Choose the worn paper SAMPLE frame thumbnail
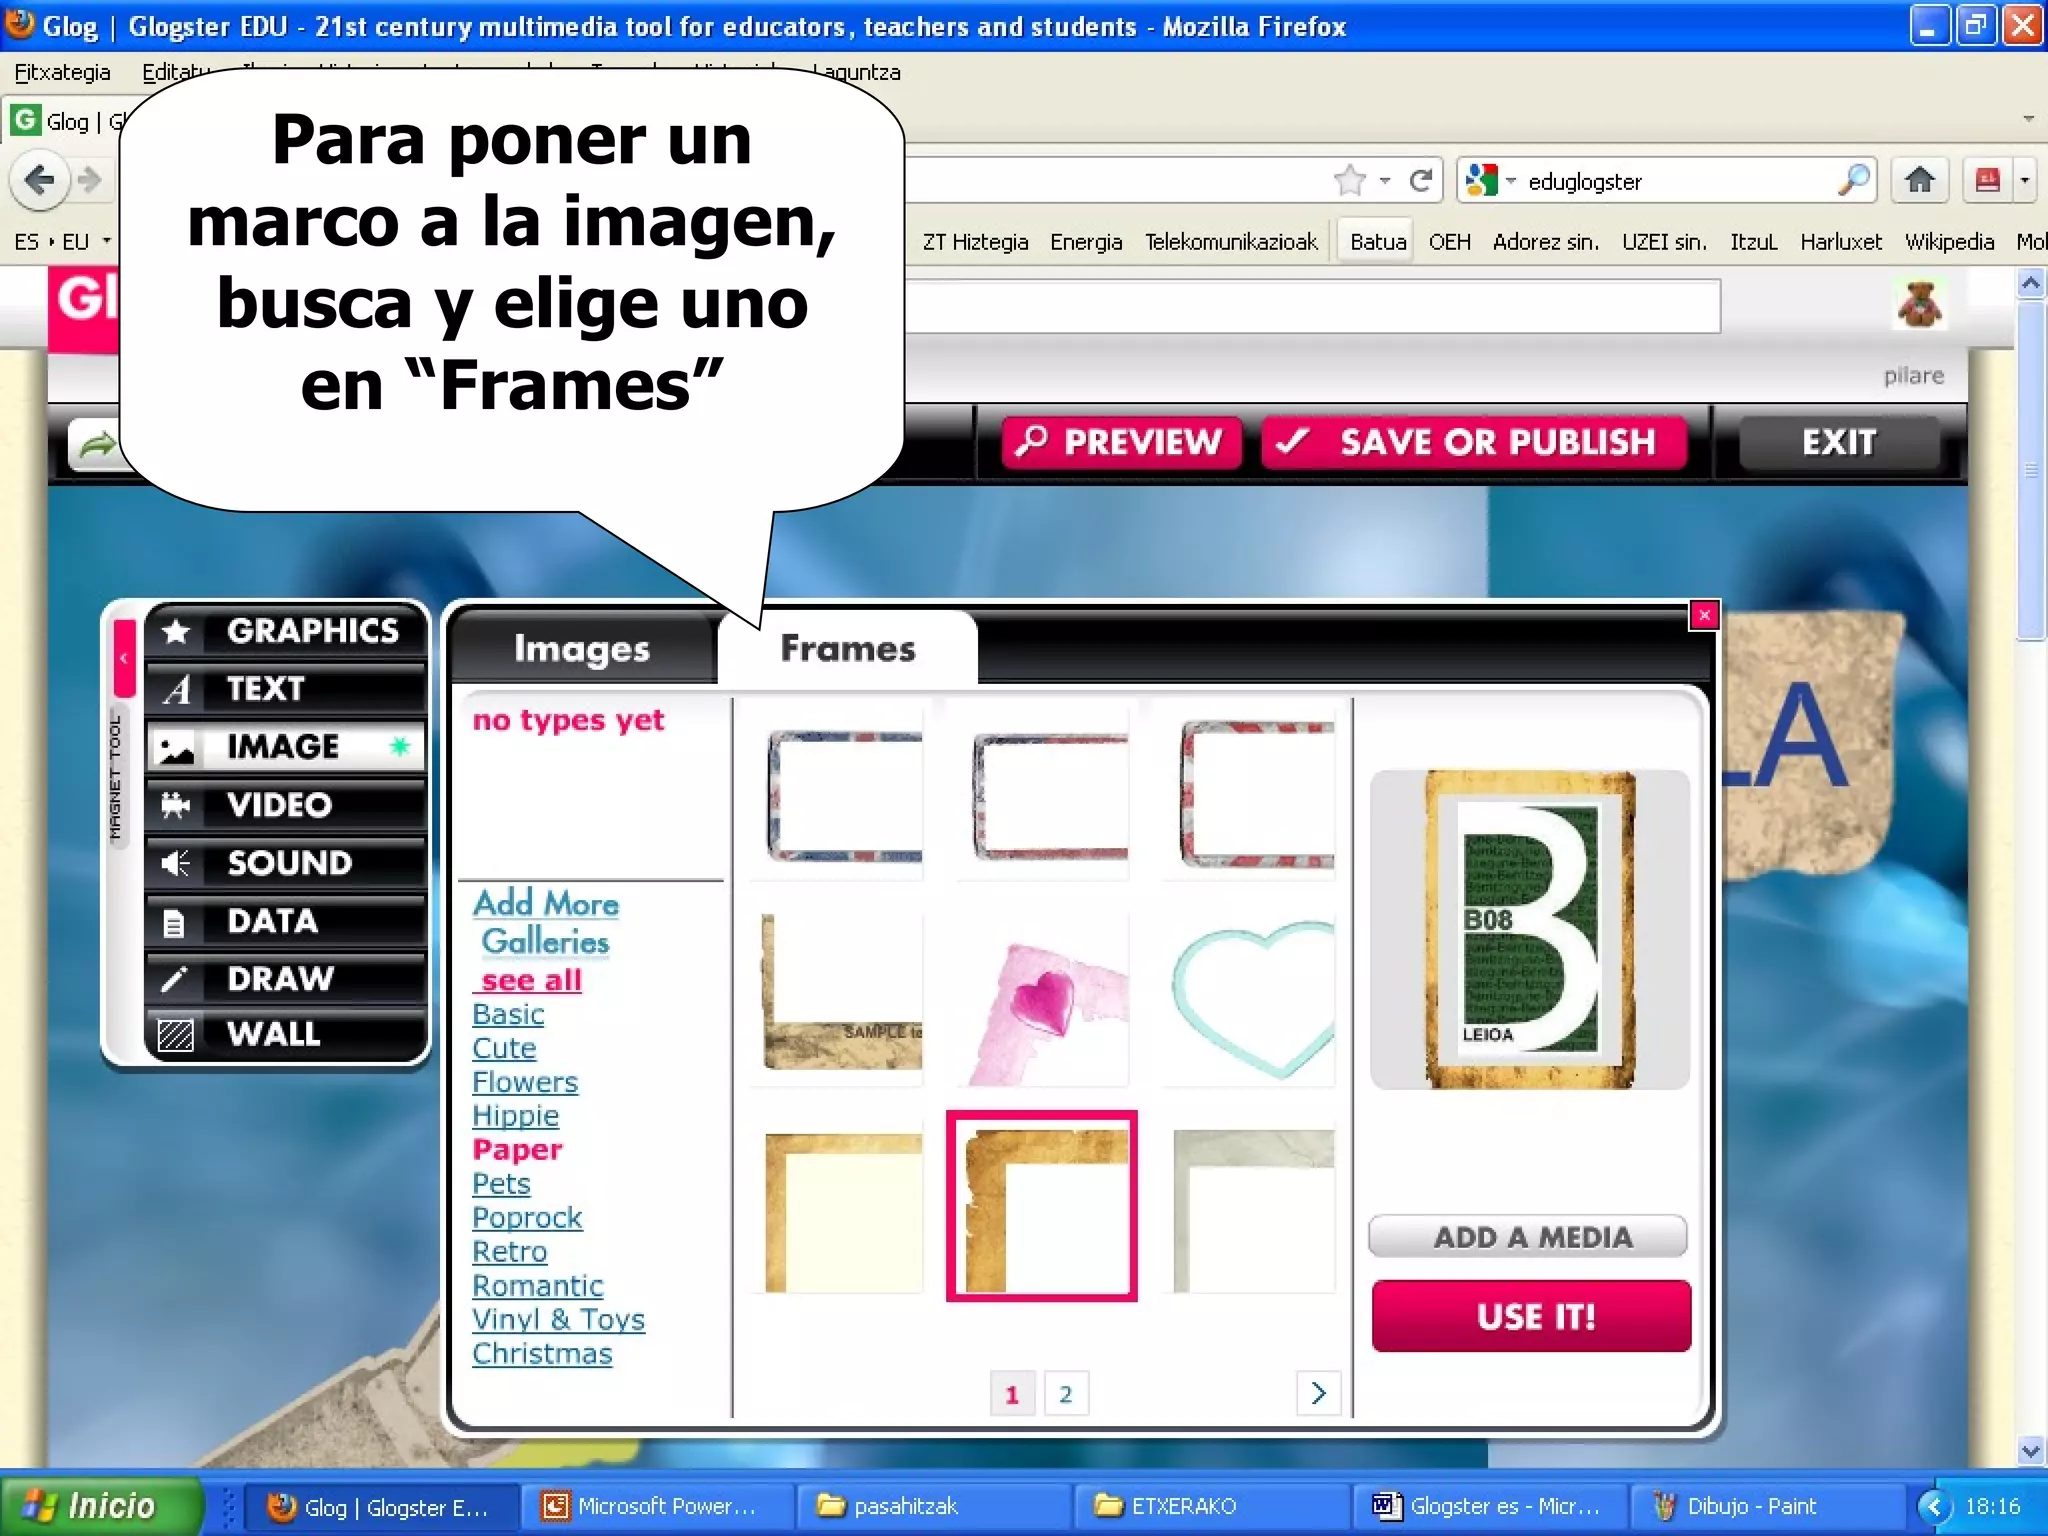 (x=838, y=1000)
